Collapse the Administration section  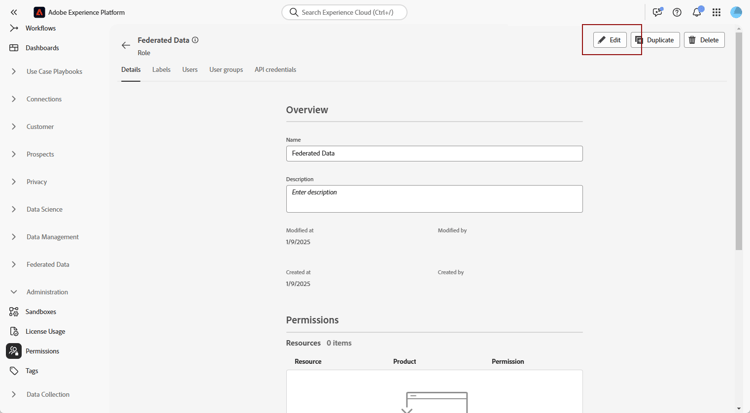pyautogui.click(x=14, y=292)
